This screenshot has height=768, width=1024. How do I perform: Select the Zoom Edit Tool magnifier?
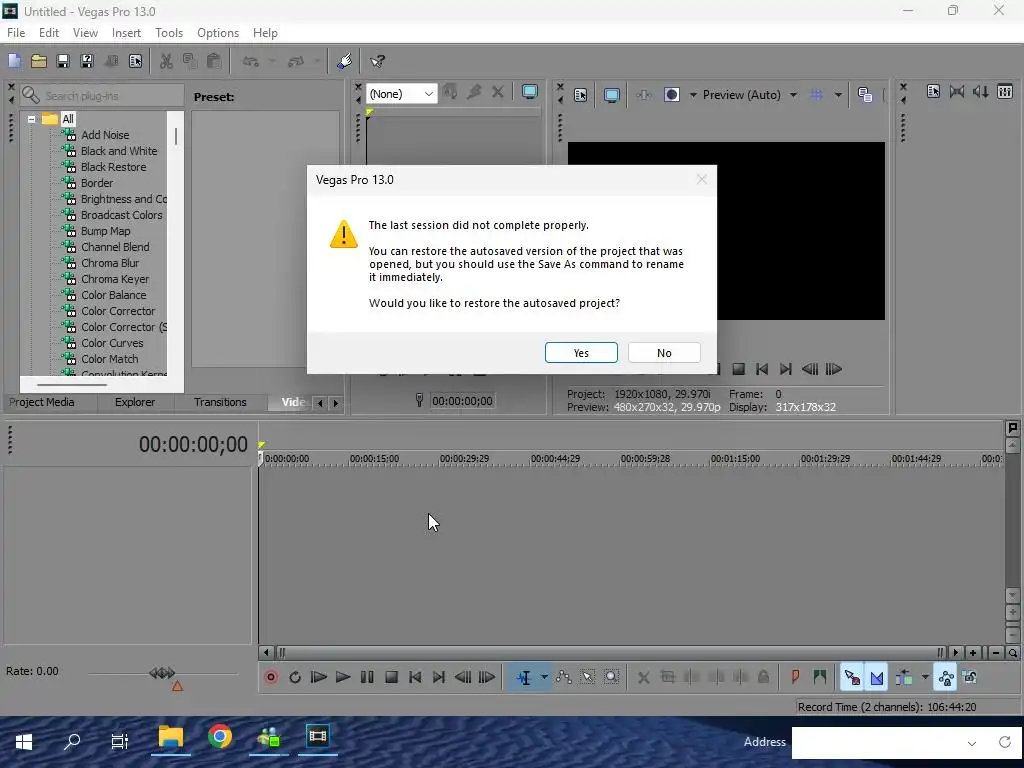pos(611,677)
